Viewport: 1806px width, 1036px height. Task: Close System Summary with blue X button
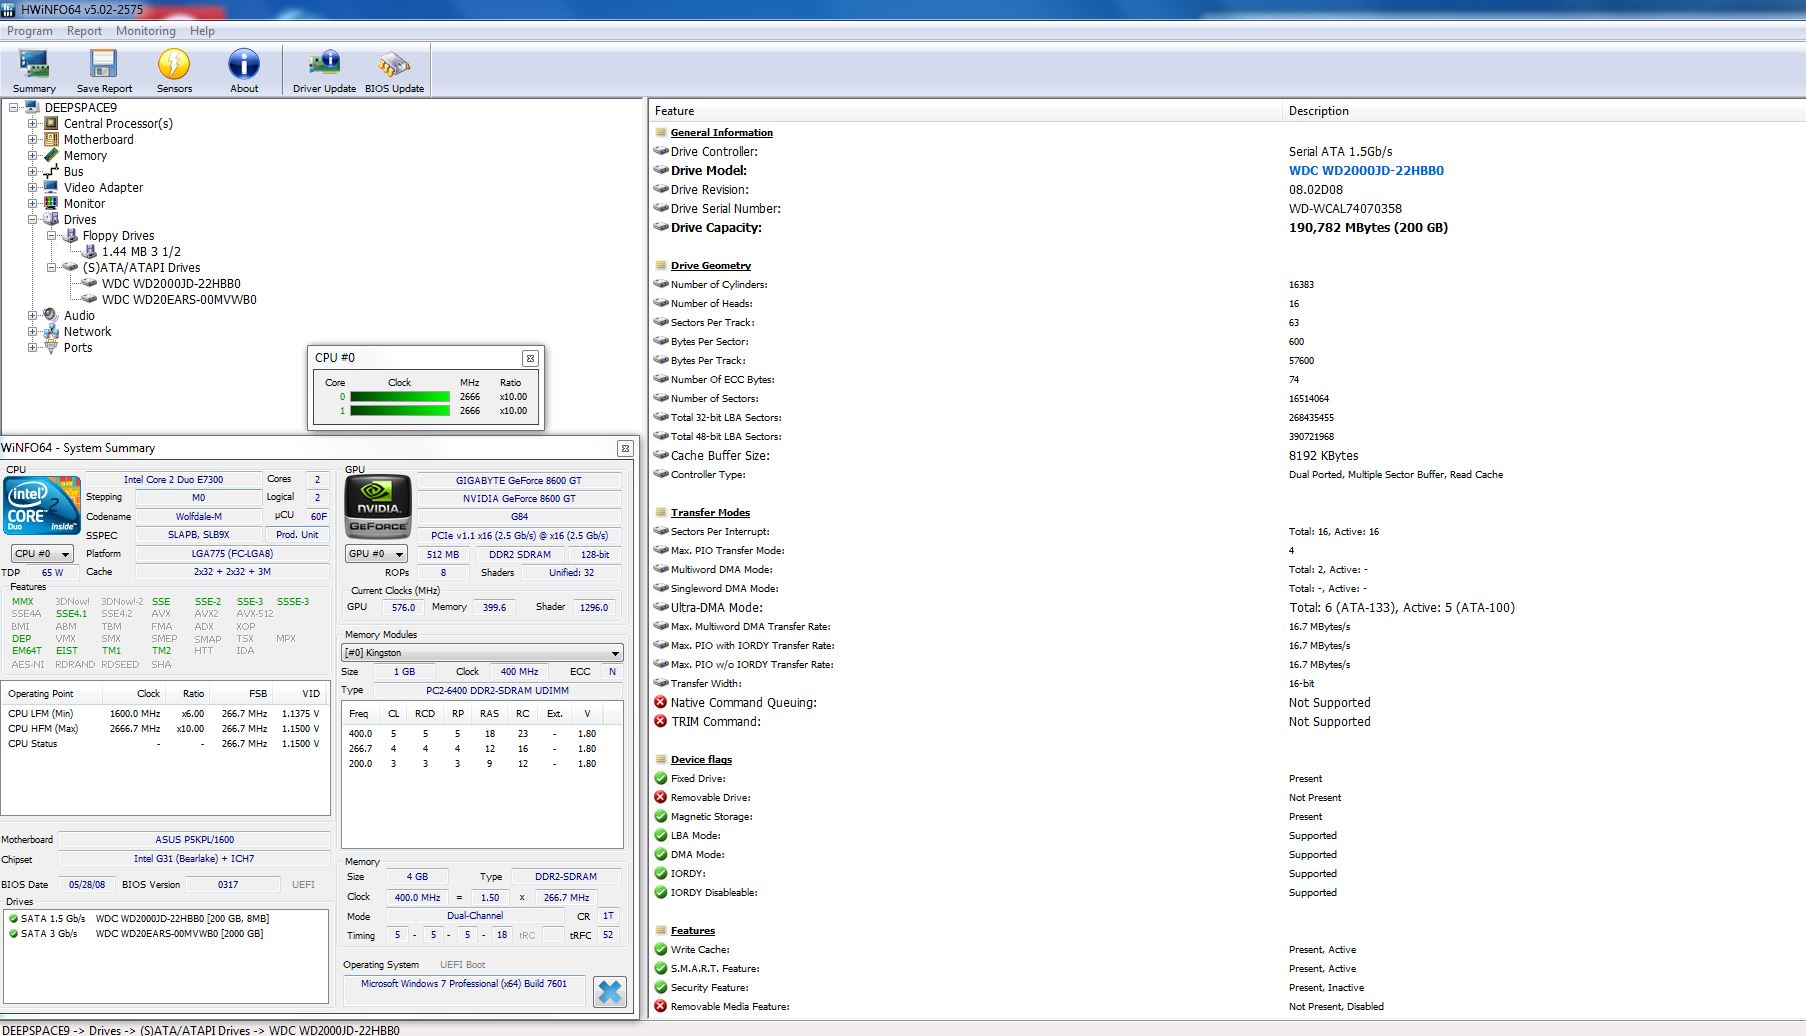pos(609,991)
